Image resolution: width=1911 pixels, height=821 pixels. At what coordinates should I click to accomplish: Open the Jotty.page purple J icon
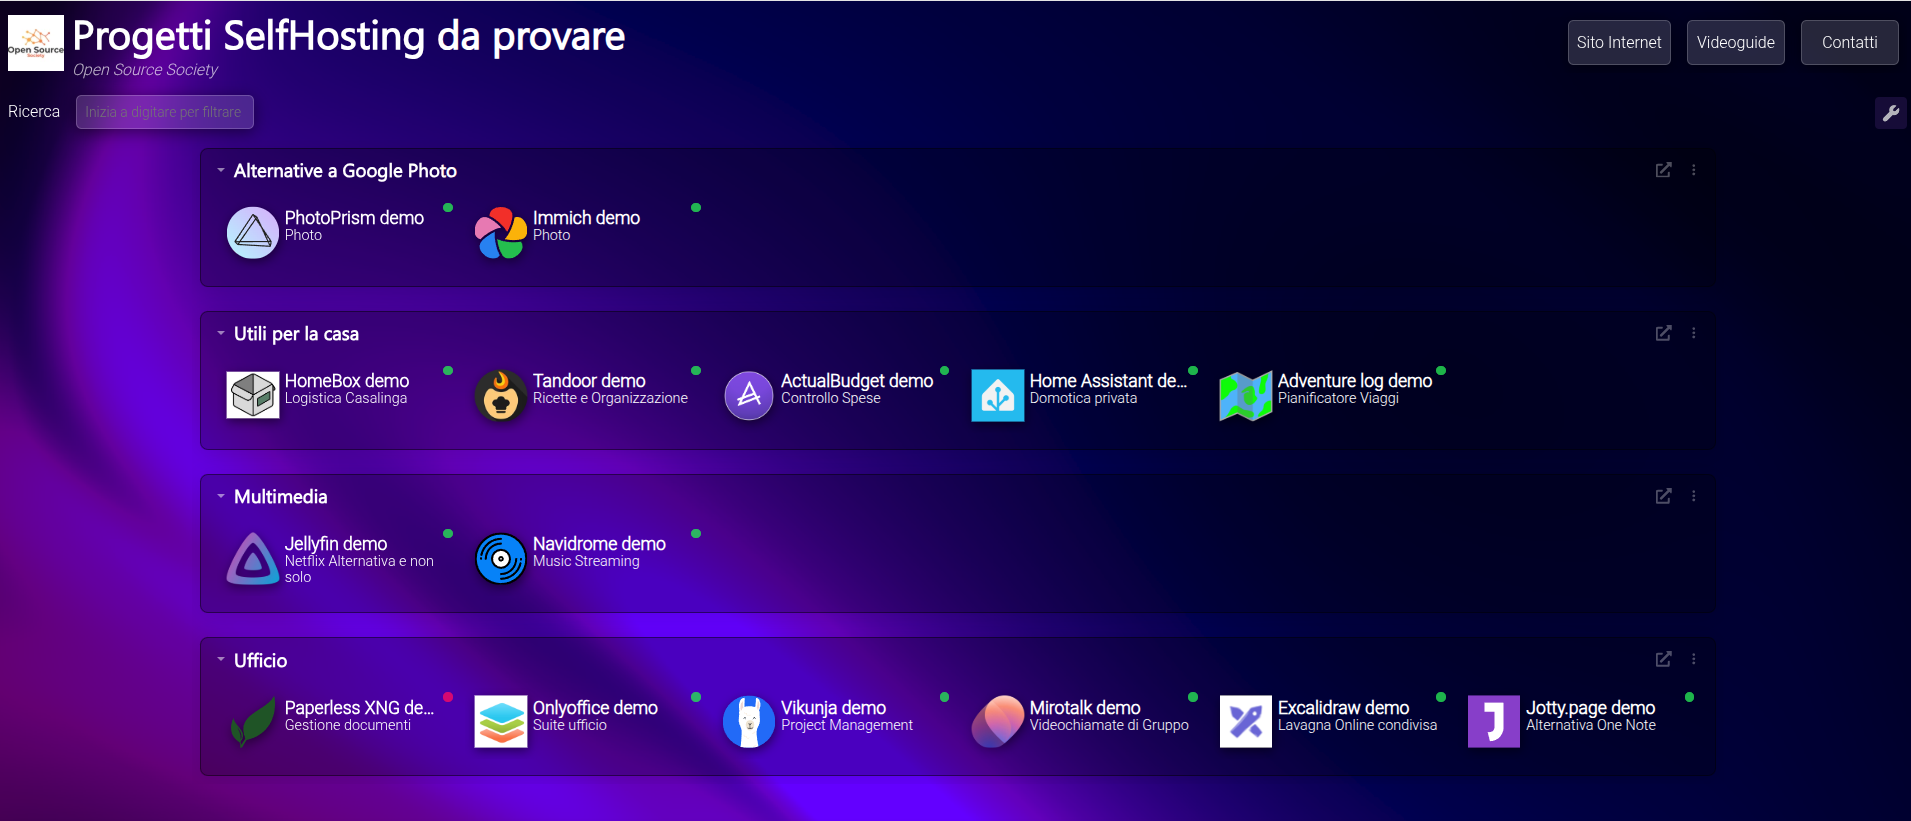[1494, 722]
